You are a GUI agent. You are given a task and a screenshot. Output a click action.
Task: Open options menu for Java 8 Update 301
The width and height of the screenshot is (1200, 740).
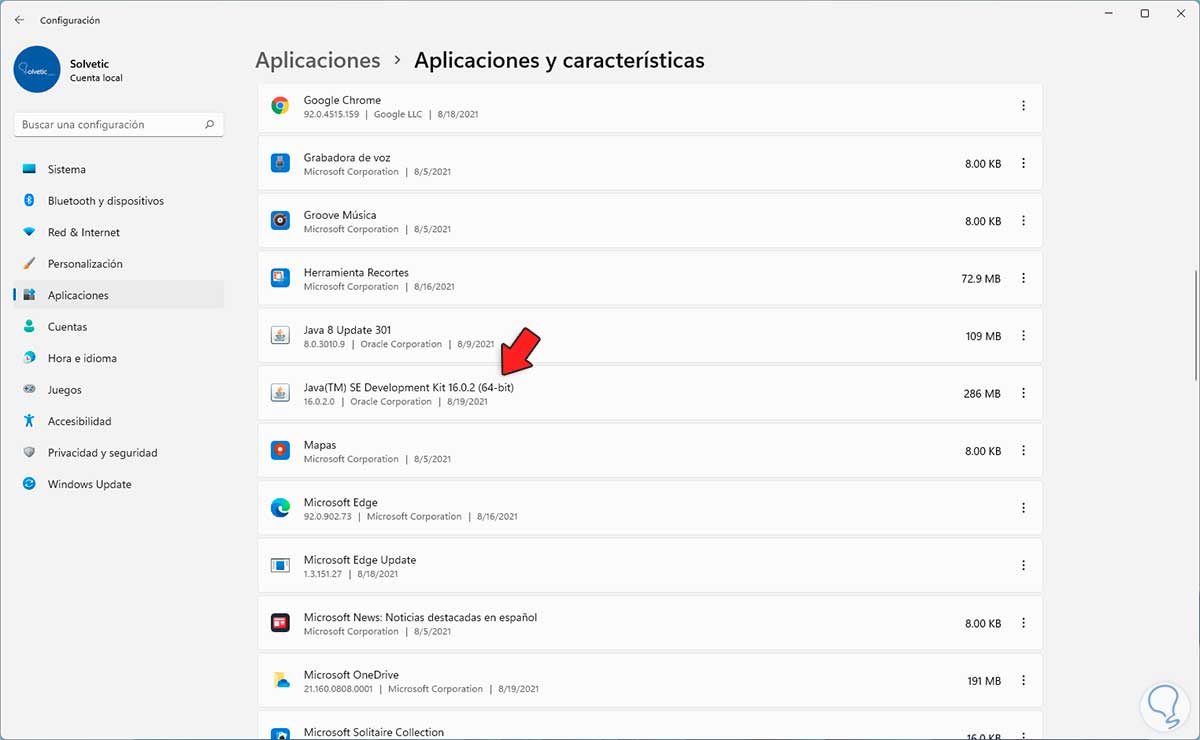[x=1023, y=336]
